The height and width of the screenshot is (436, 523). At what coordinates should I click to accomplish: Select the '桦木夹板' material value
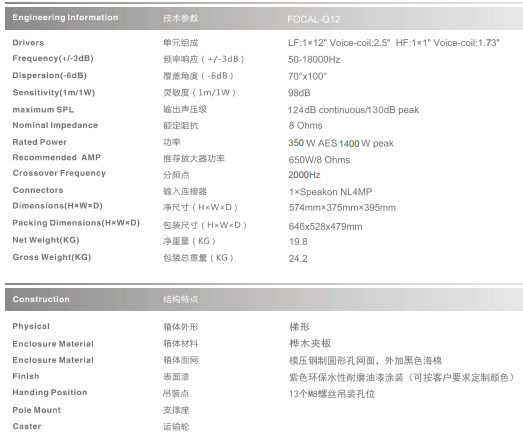(x=310, y=344)
